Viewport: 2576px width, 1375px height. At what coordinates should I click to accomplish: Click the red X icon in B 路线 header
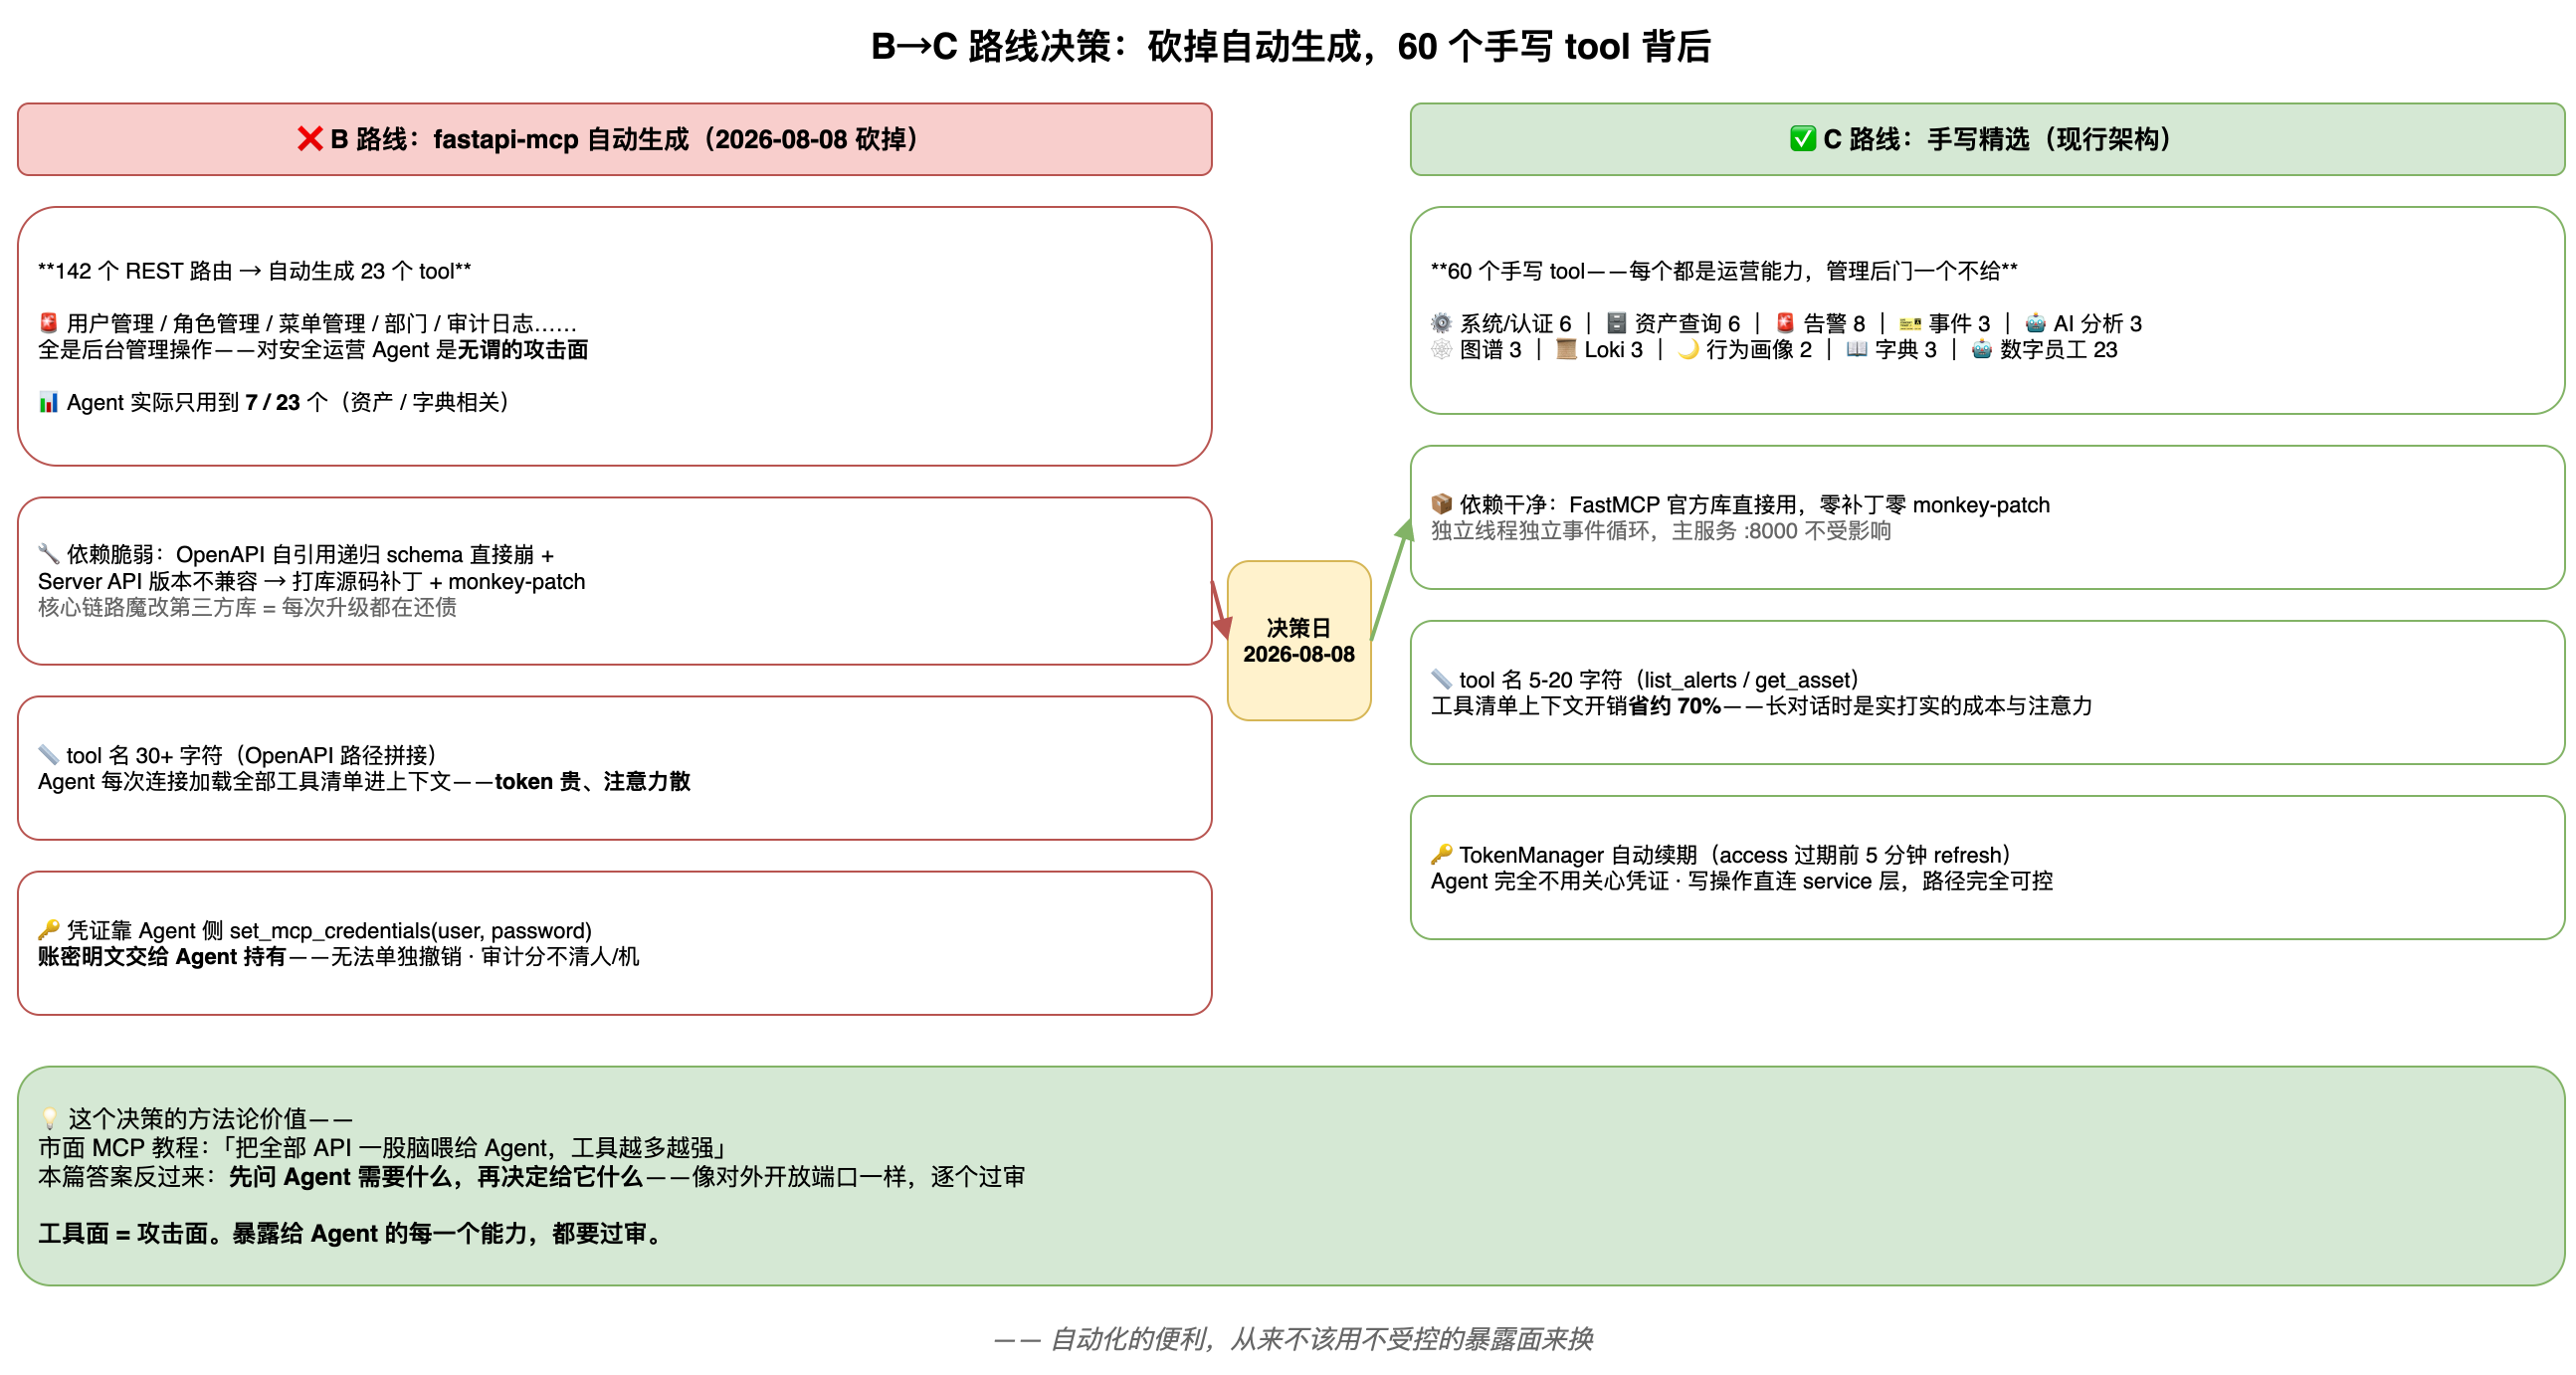(310, 139)
